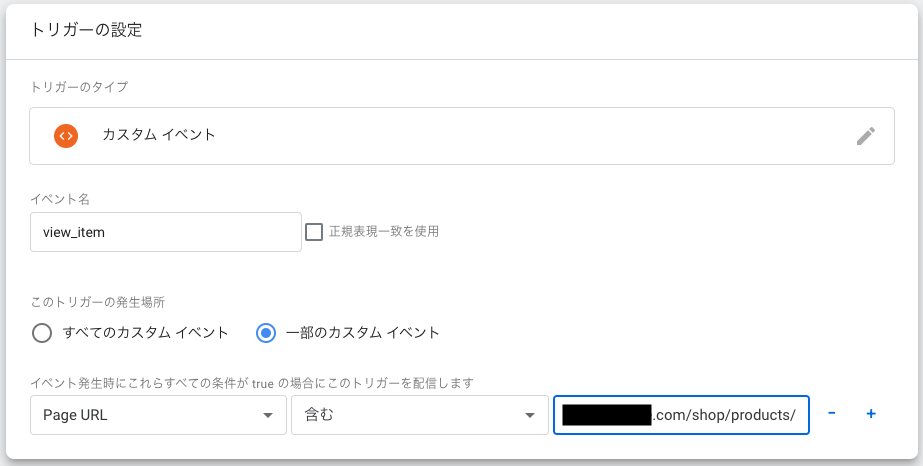The width and height of the screenshot is (923, 466).
Task: Select the すべてのカスタム イベント radio button
Action: tap(42, 333)
